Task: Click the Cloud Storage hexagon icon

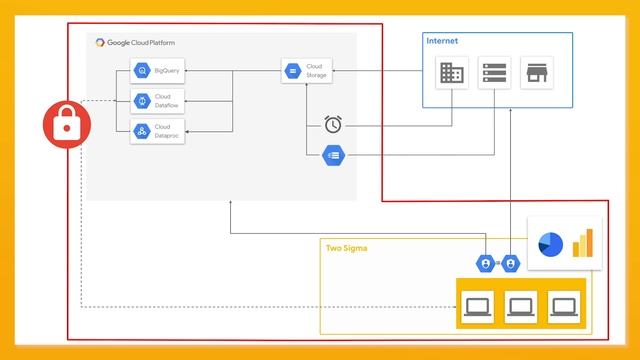Action: [x=293, y=71]
